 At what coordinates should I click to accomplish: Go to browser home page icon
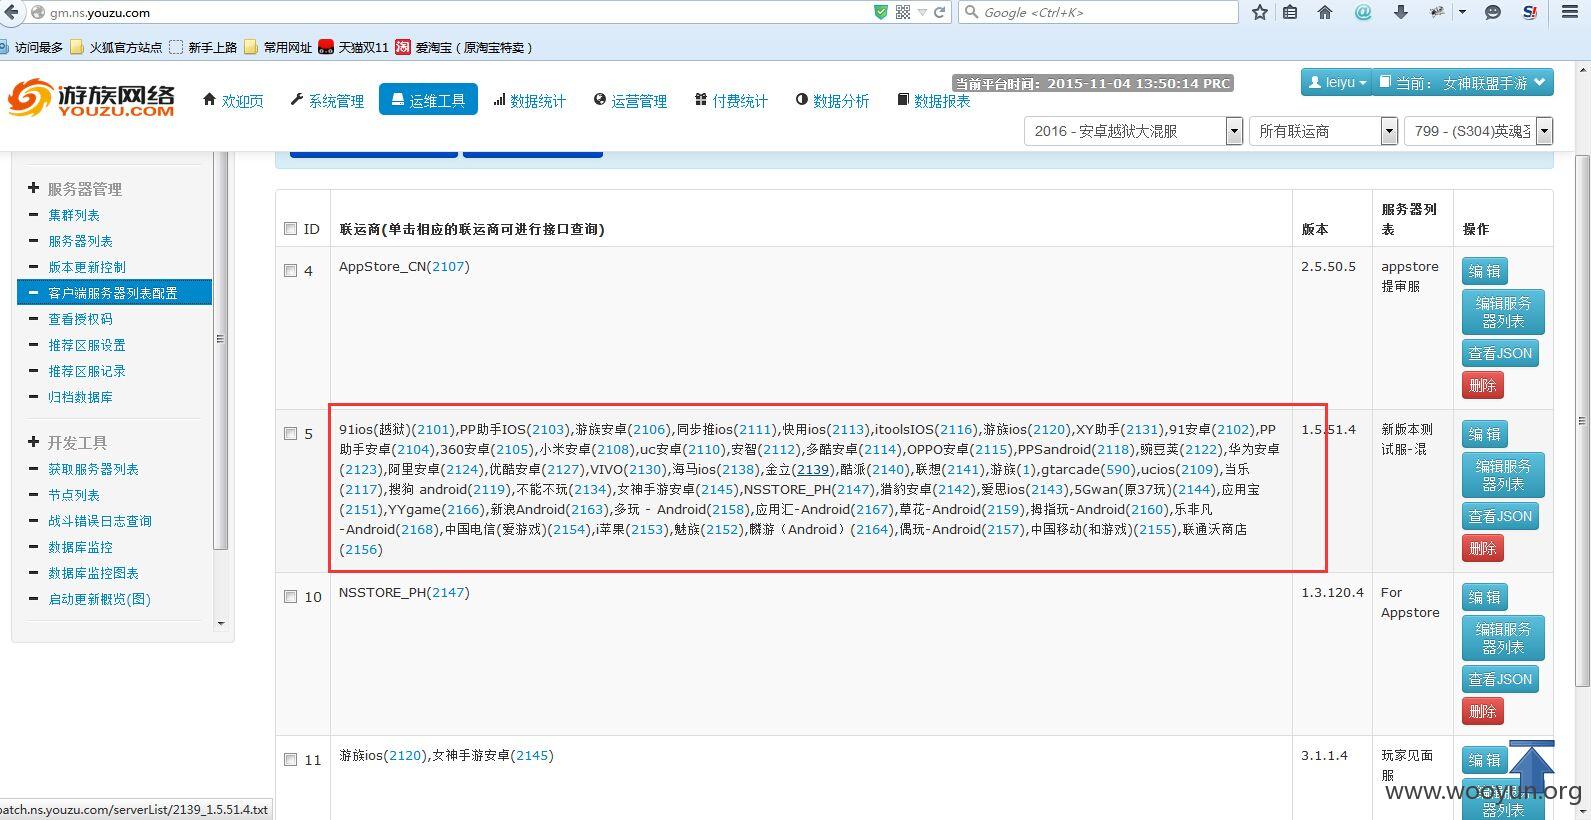click(1325, 12)
